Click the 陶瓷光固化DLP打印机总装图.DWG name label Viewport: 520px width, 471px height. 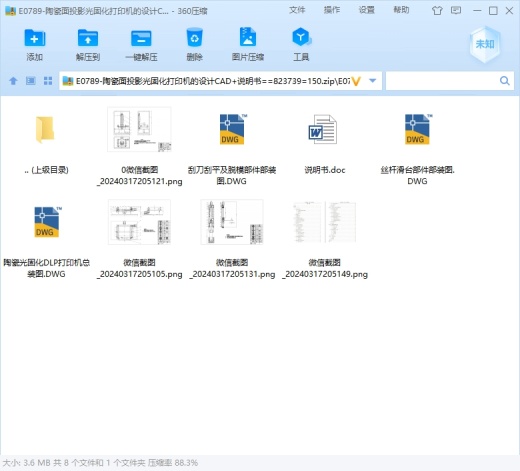click(47, 268)
